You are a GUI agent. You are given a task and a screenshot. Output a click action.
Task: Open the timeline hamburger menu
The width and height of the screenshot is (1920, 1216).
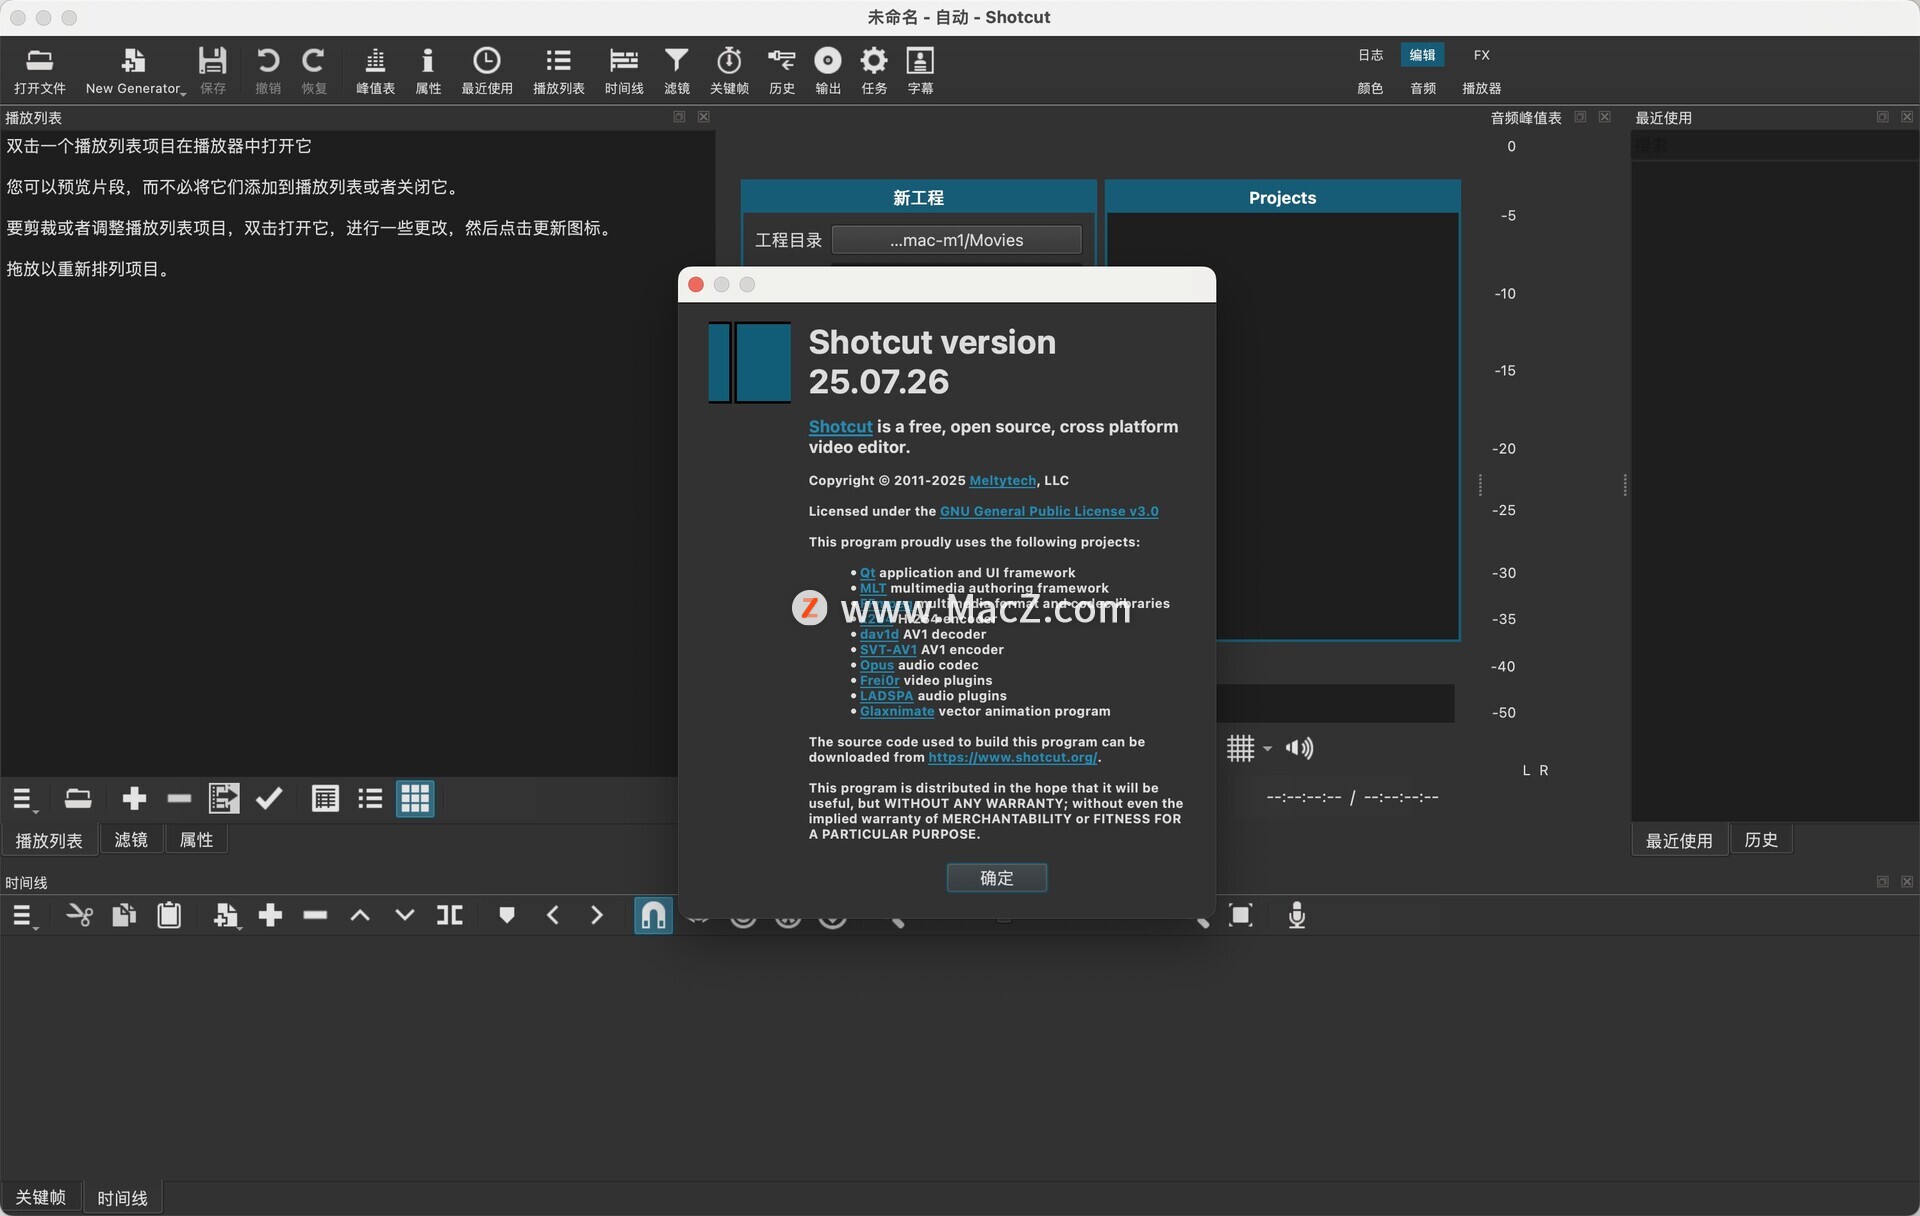pyautogui.click(x=24, y=916)
